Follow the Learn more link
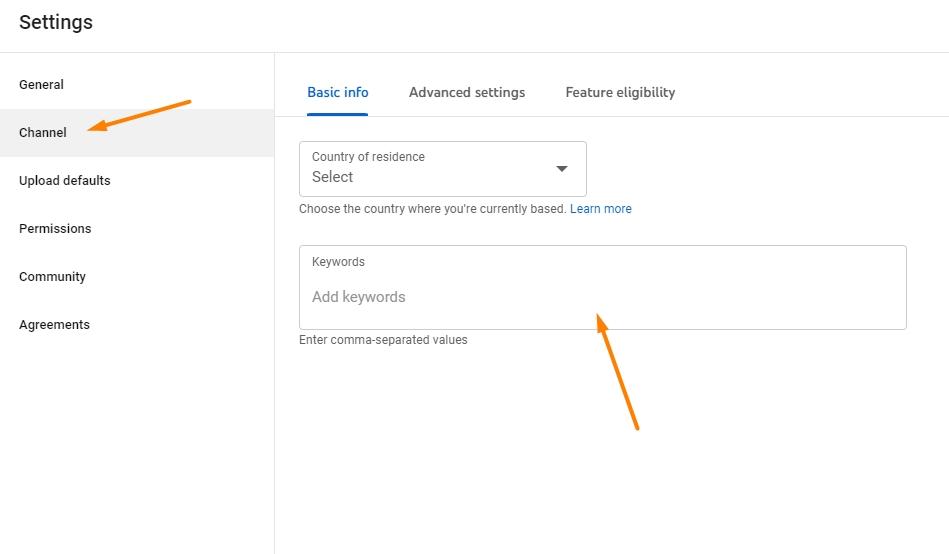Screen dimensions: 949x554 coord(600,209)
